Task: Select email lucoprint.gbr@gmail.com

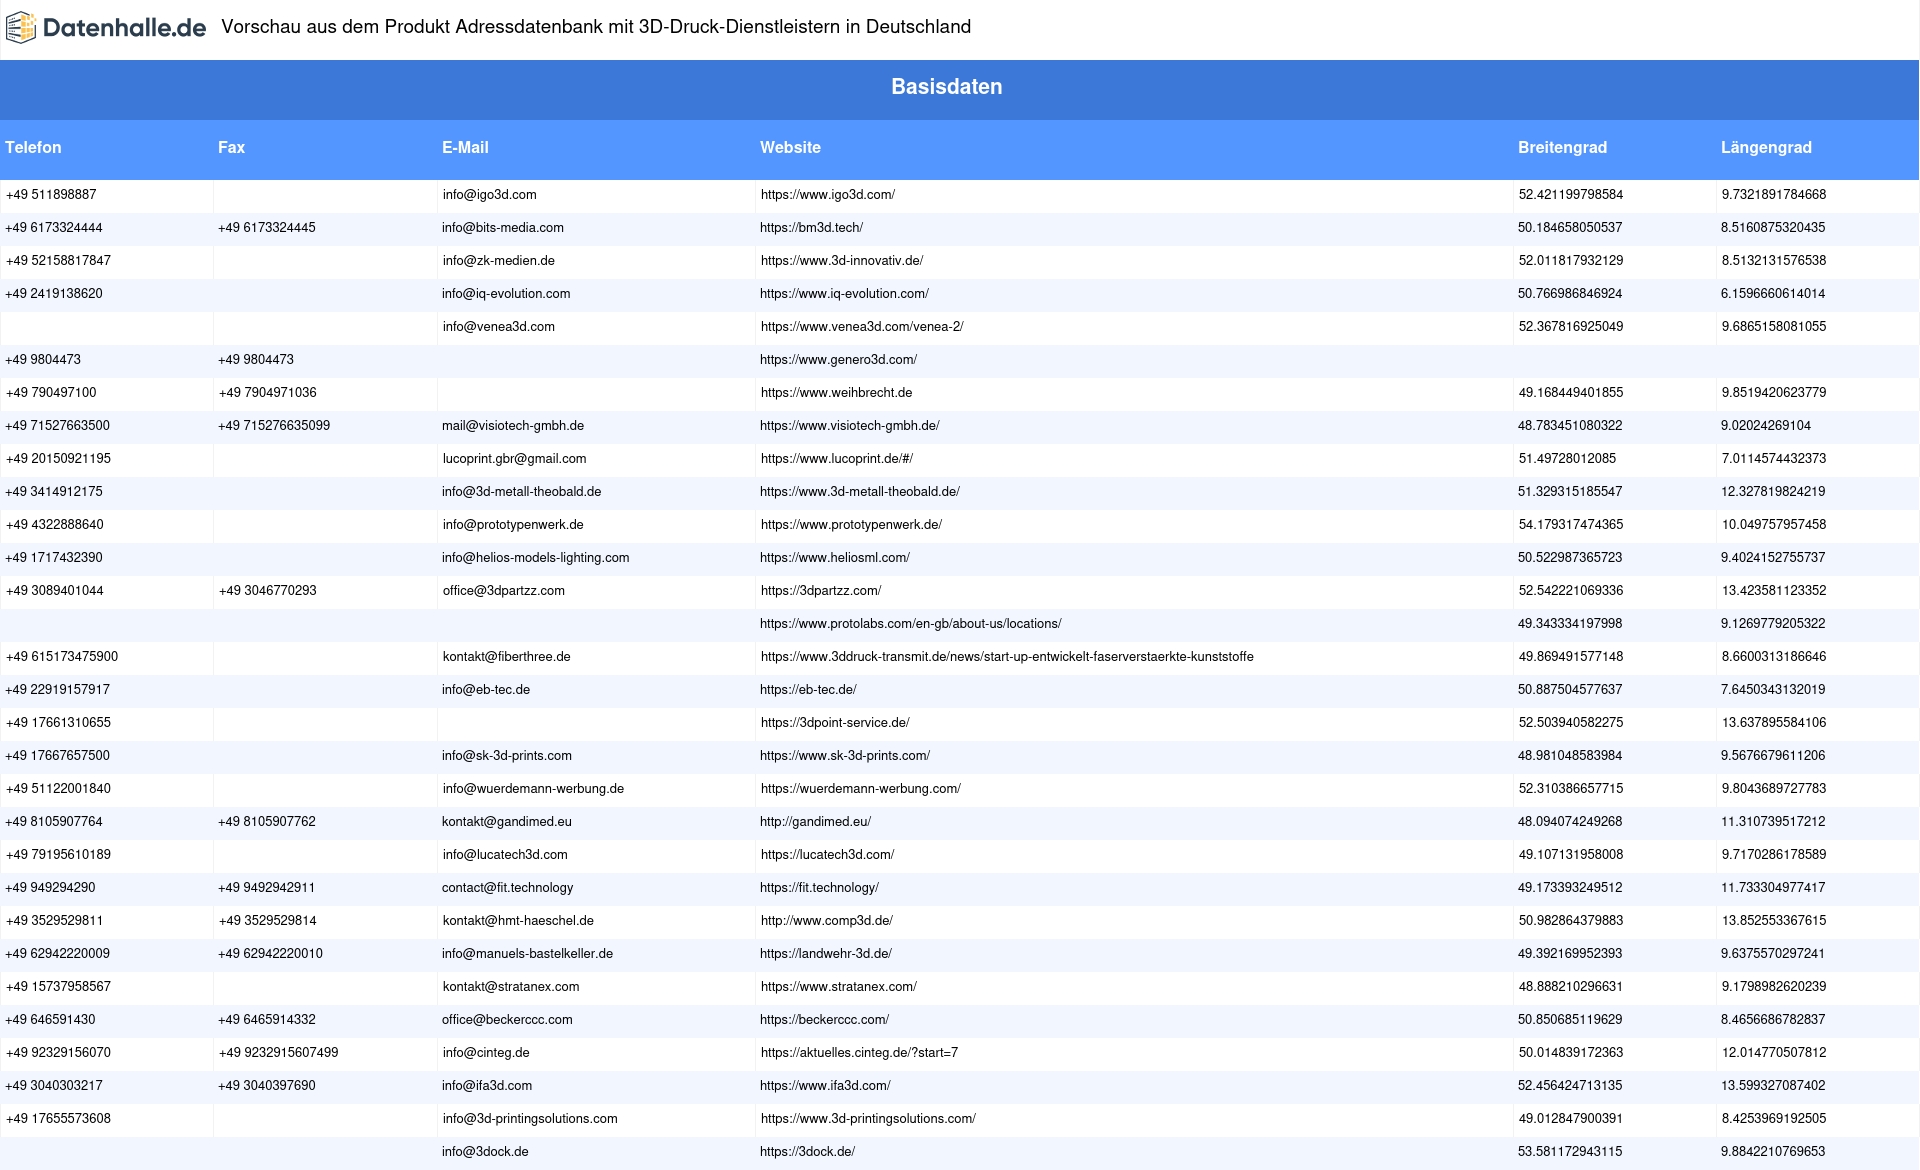Action: tap(515, 459)
